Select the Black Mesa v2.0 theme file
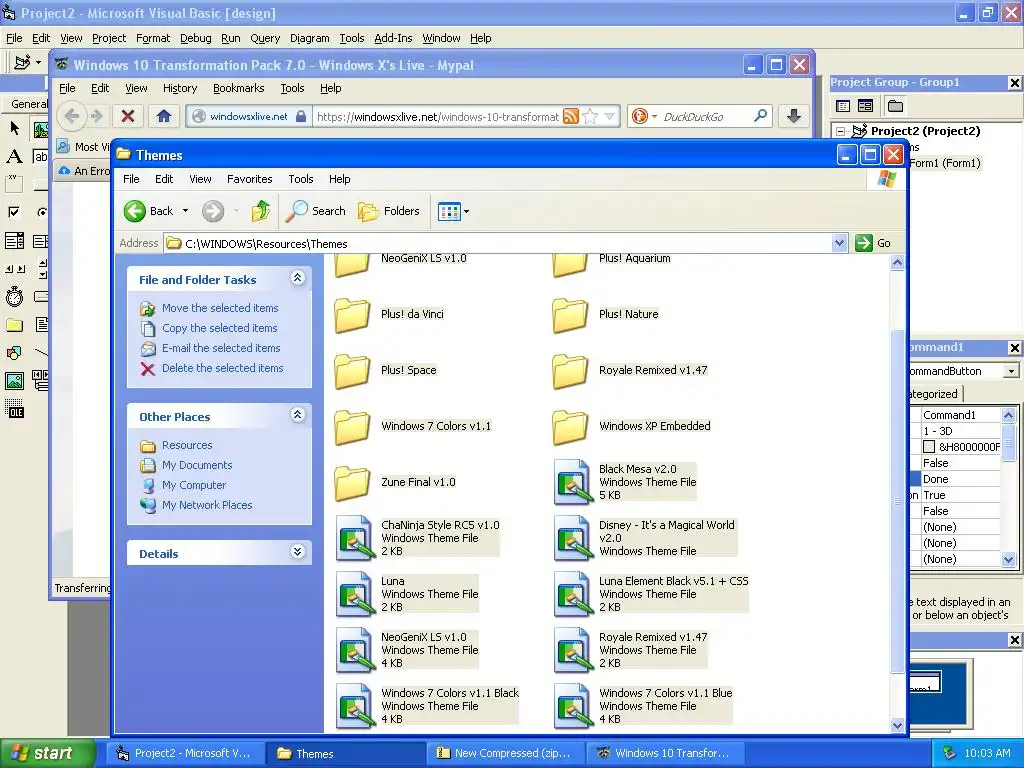1024x768 pixels. click(x=625, y=482)
